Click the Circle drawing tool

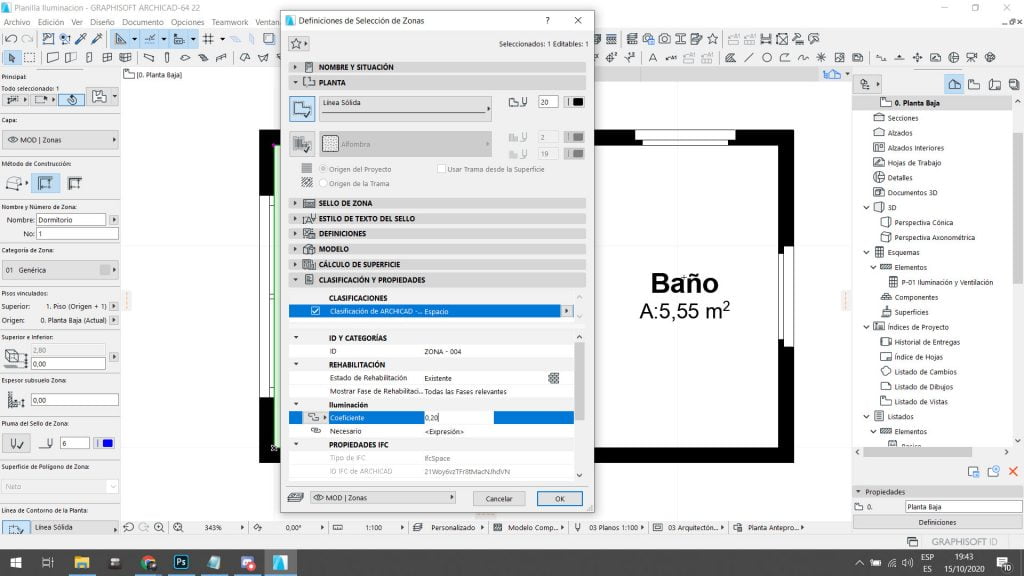pyautogui.click(x=768, y=57)
